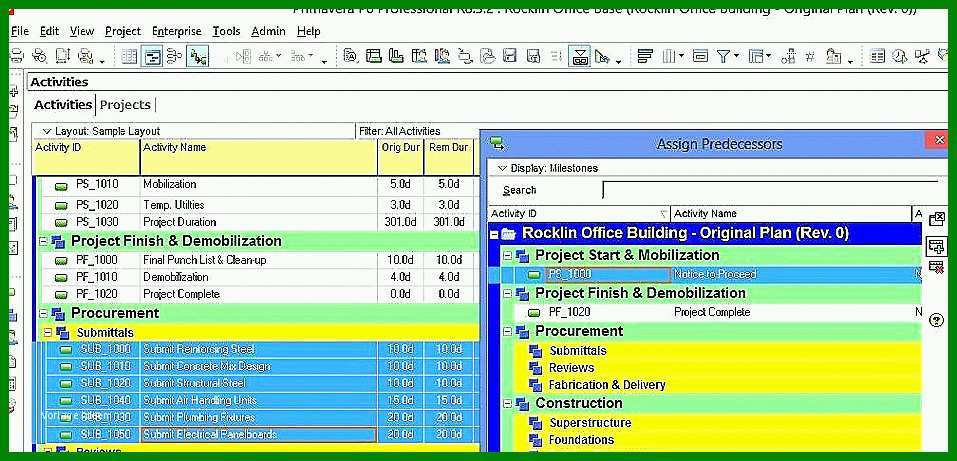
Task: Click the Assign Predecessors title bar icon
Action: pyautogui.click(x=497, y=144)
